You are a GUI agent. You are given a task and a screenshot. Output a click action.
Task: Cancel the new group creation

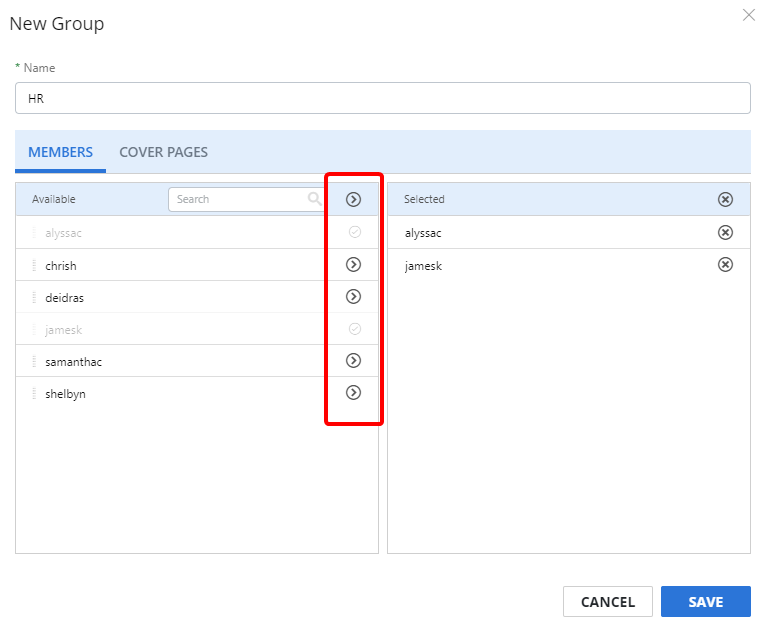607,601
